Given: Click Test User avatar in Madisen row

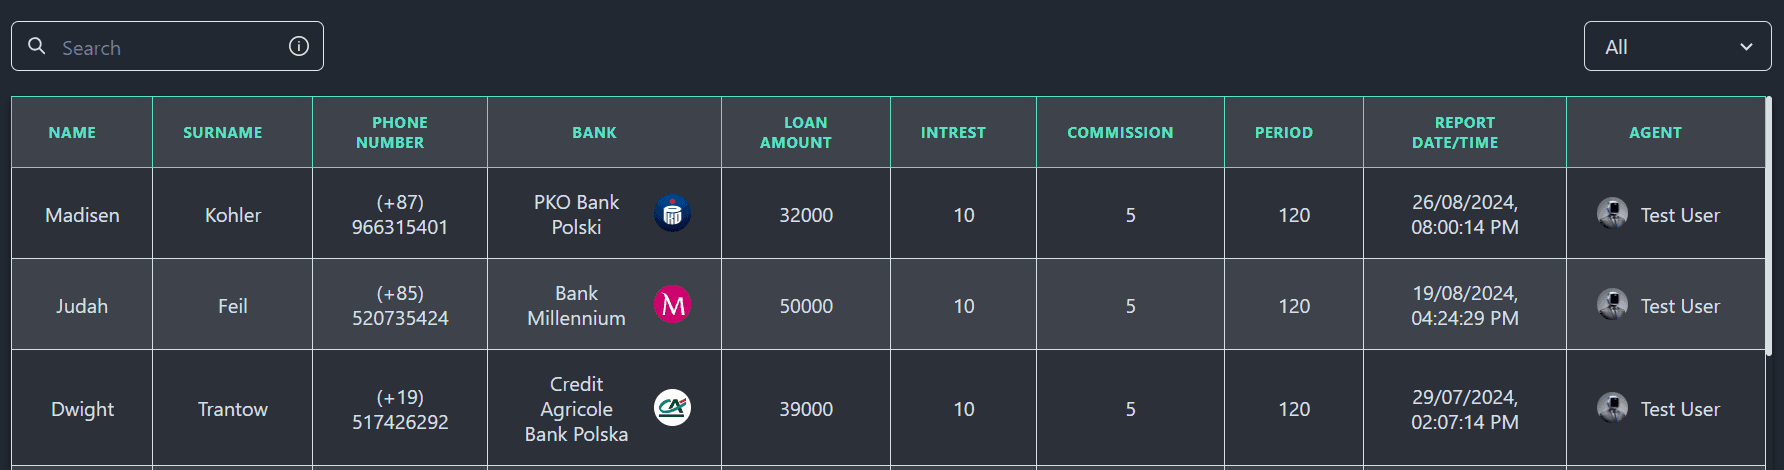Looking at the screenshot, I should tap(1612, 213).
